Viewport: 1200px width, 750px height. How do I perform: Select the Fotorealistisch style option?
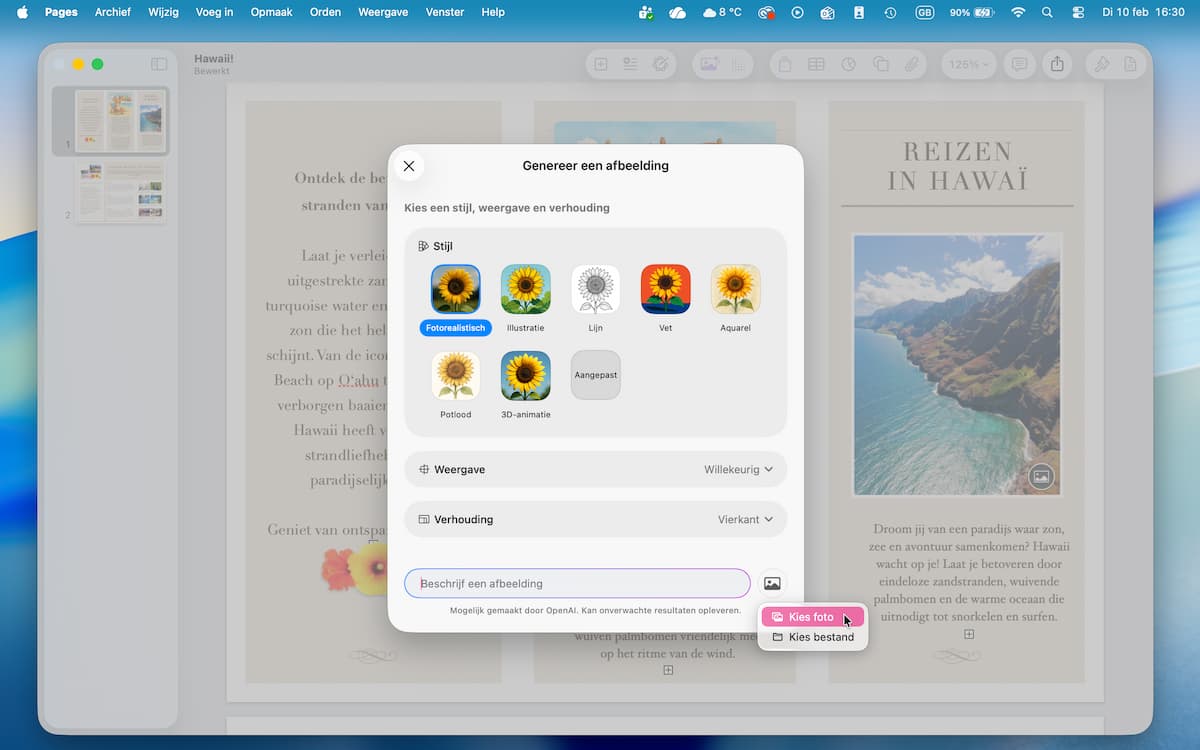(455, 290)
